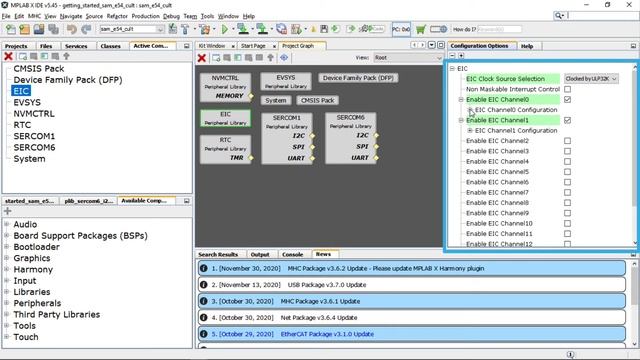640x360 pixels.
Task: Click the New Project toolbar icon
Action: 24,29
